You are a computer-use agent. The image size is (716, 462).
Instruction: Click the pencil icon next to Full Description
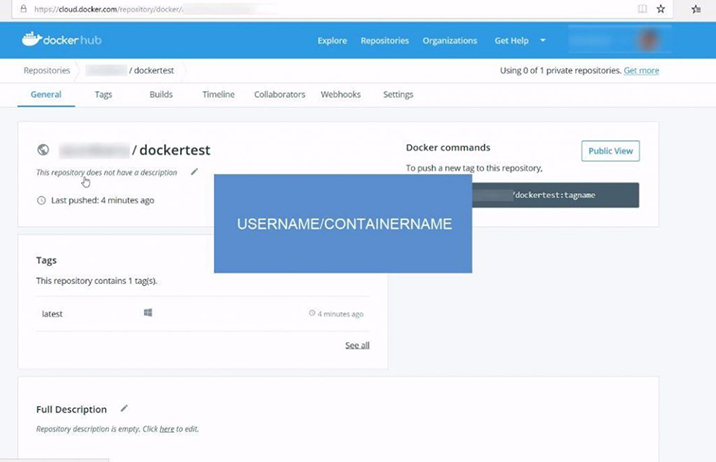[x=124, y=408]
